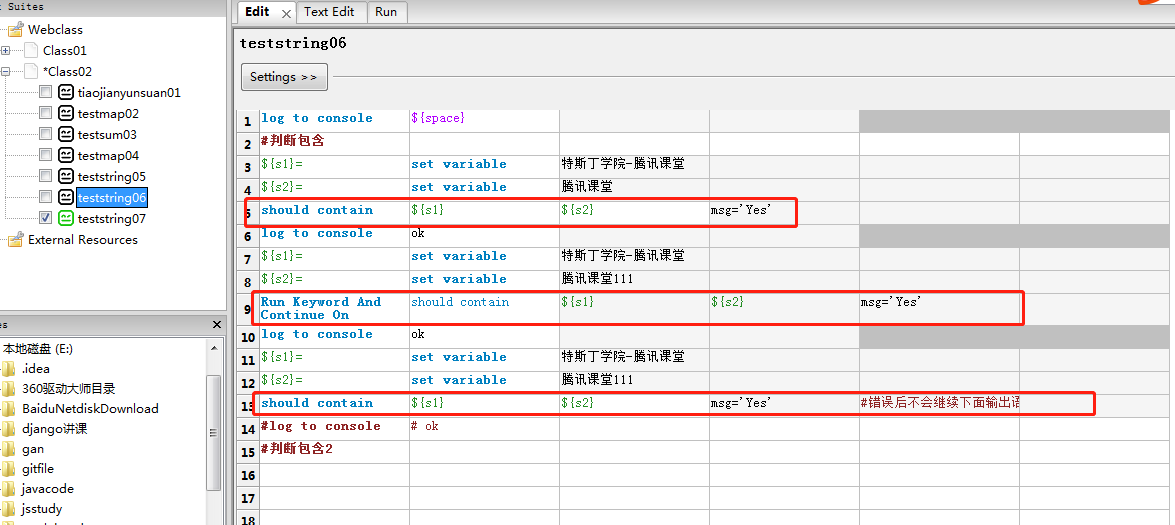Click the robot icon of testsum03
This screenshot has width=1175, height=525.
(66, 134)
